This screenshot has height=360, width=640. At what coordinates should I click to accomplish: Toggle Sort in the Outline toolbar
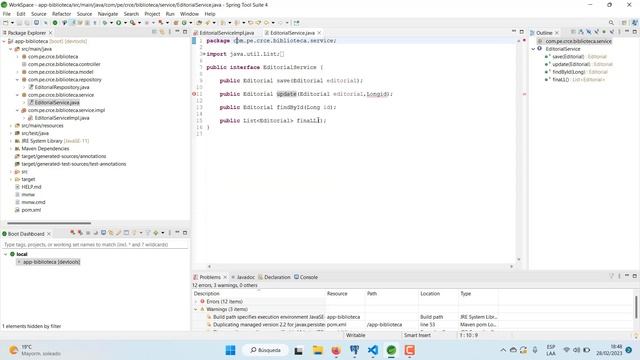point(581,32)
